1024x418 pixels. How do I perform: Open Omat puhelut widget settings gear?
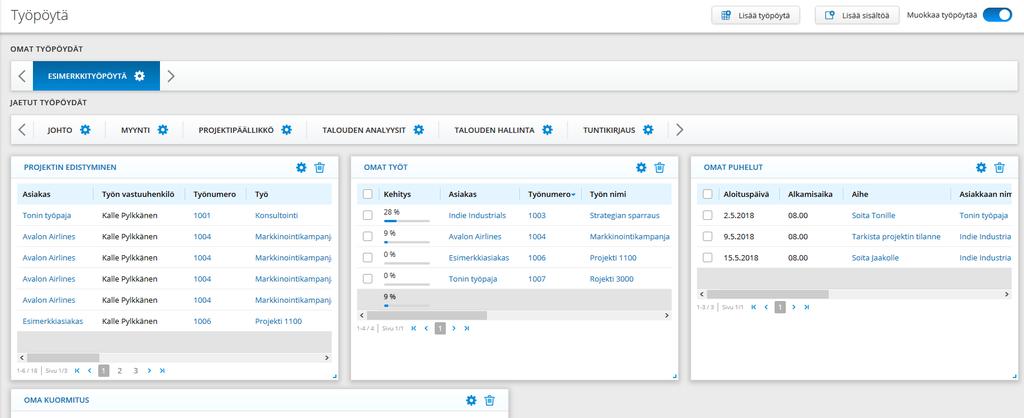pyautogui.click(x=981, y=168)
